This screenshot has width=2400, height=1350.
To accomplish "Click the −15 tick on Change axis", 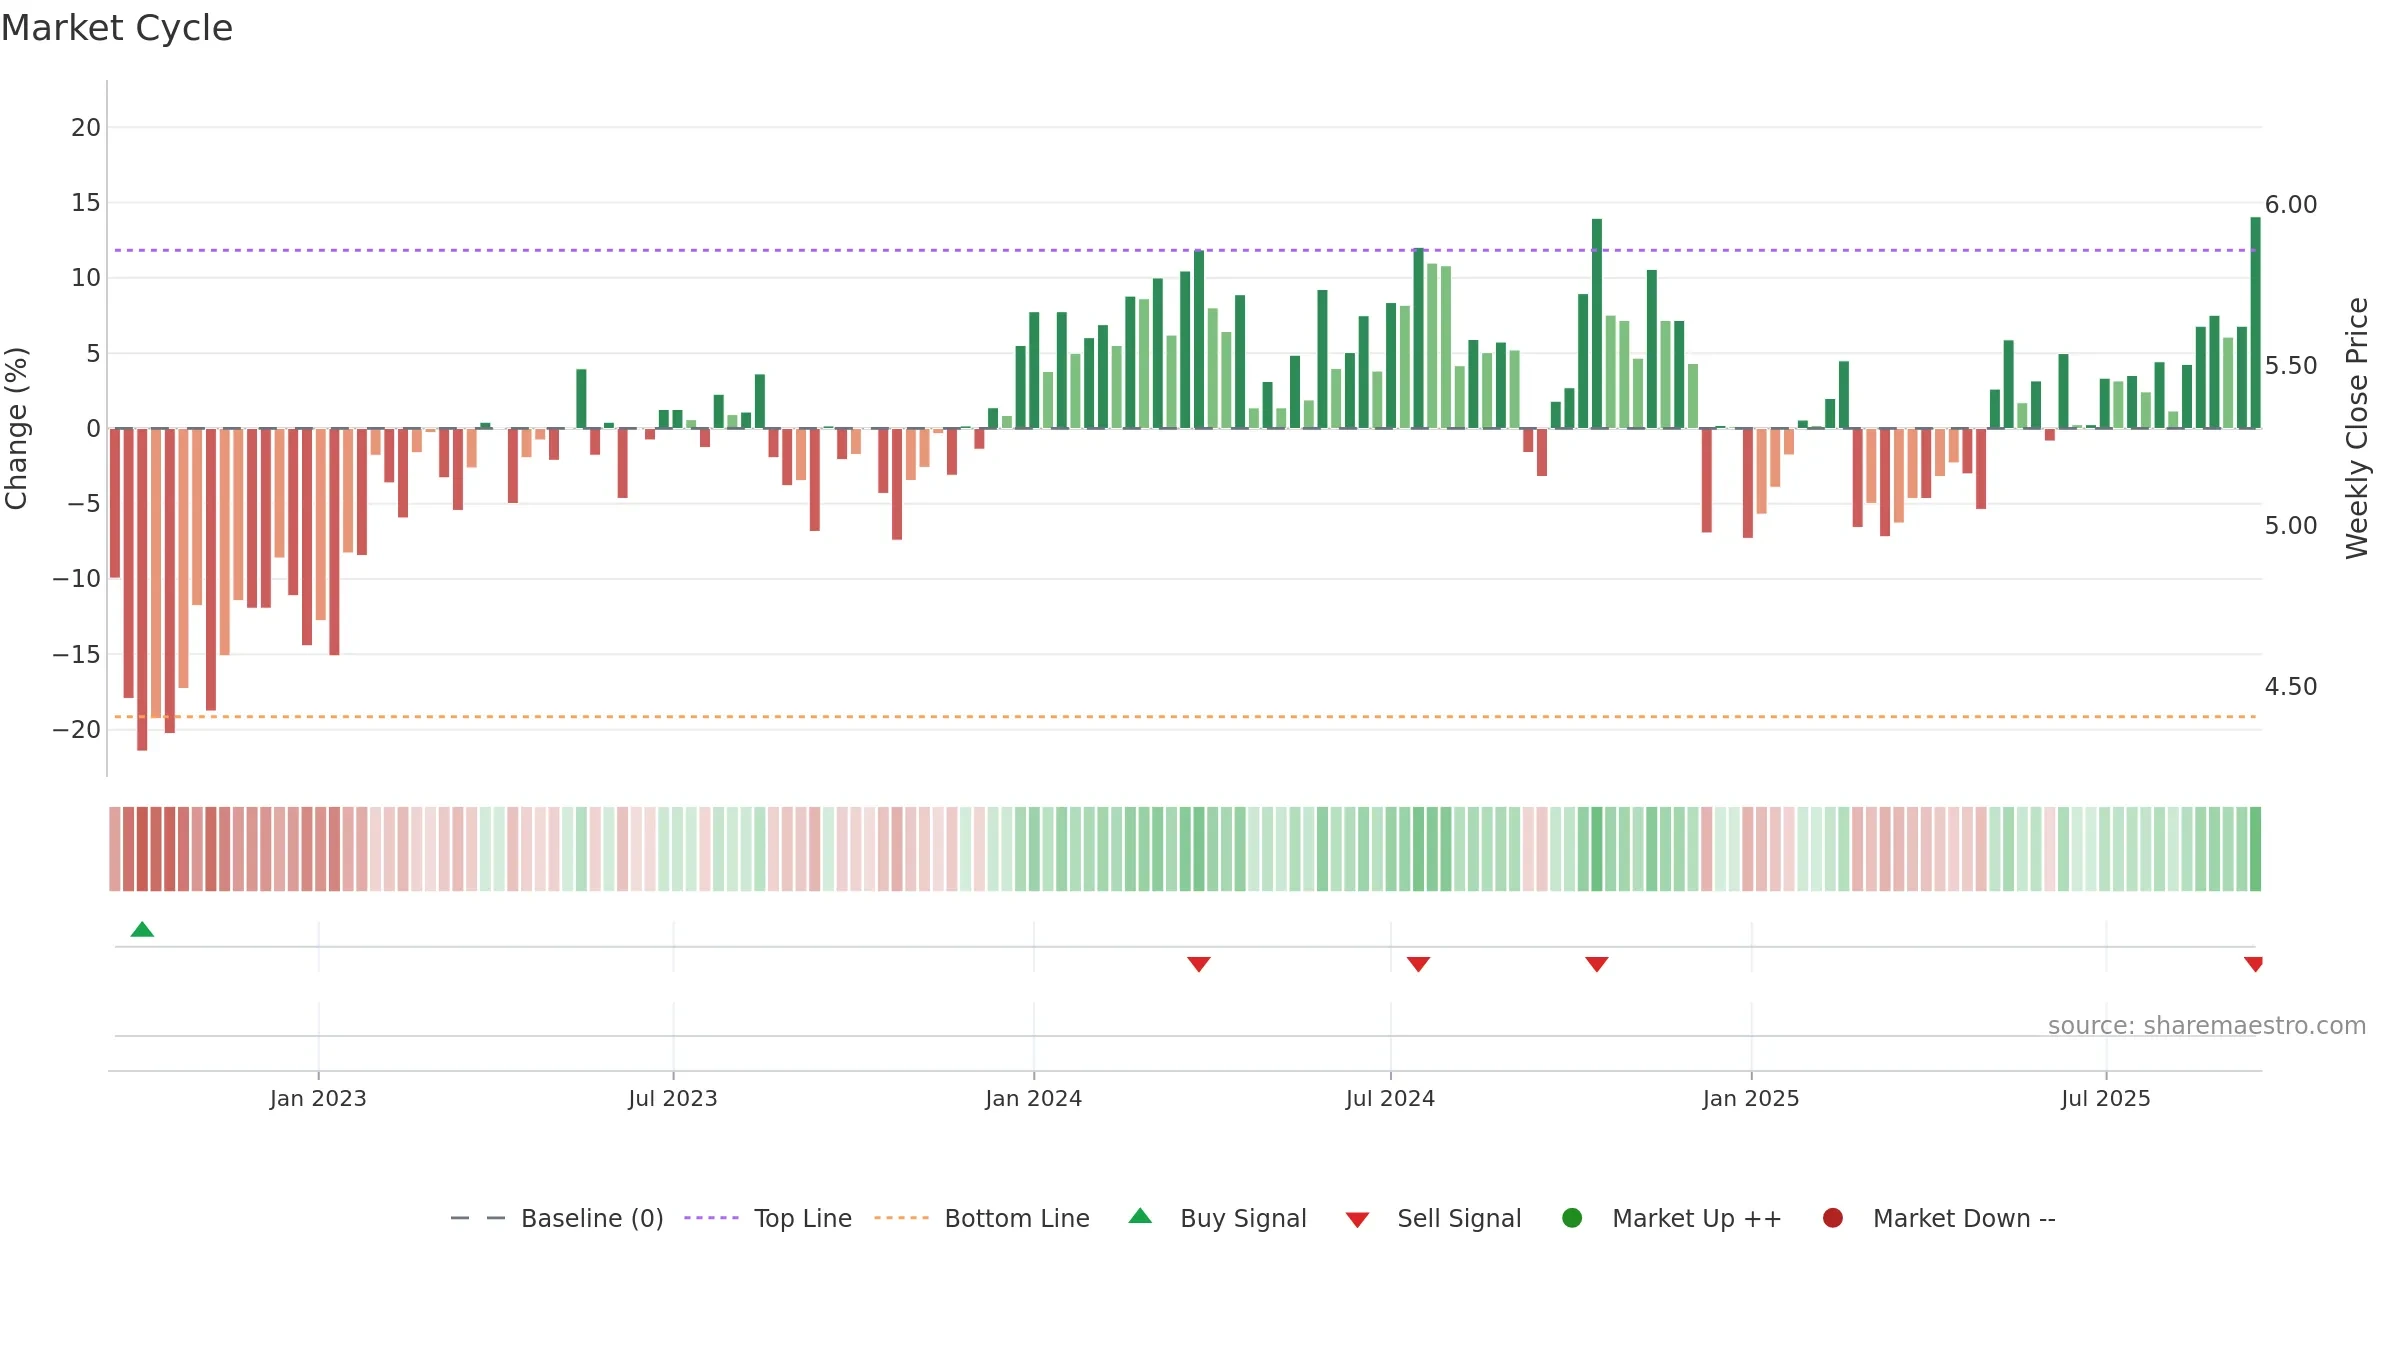I will (77, 655).
